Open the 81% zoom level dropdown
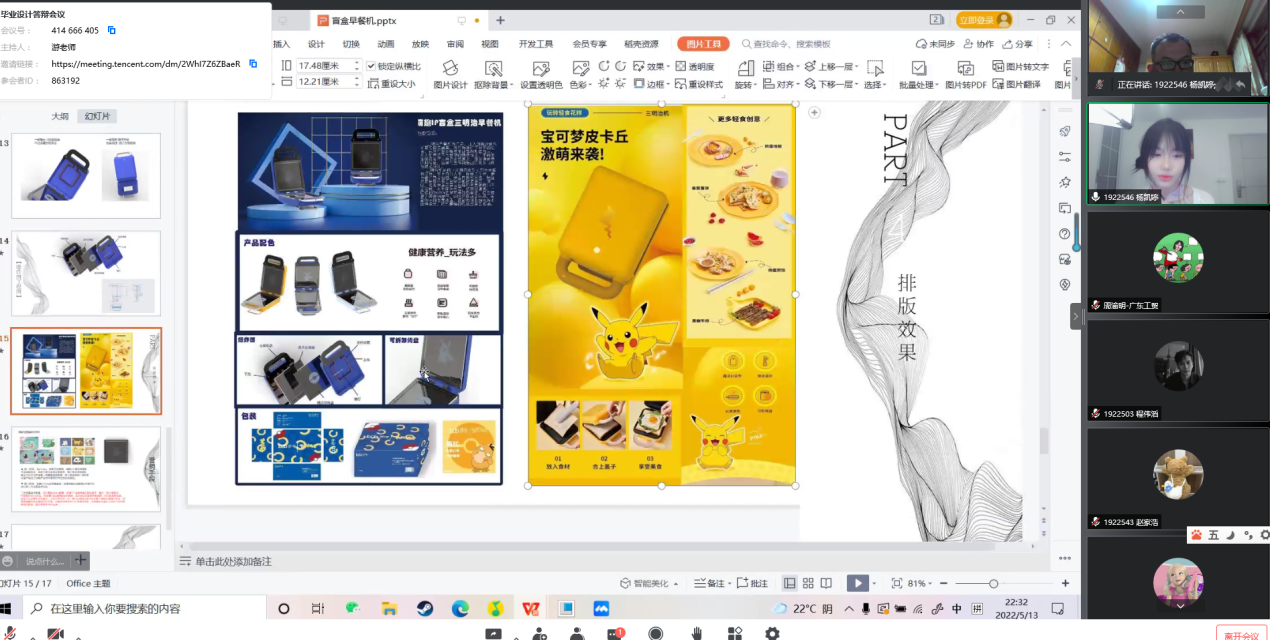 919,583
